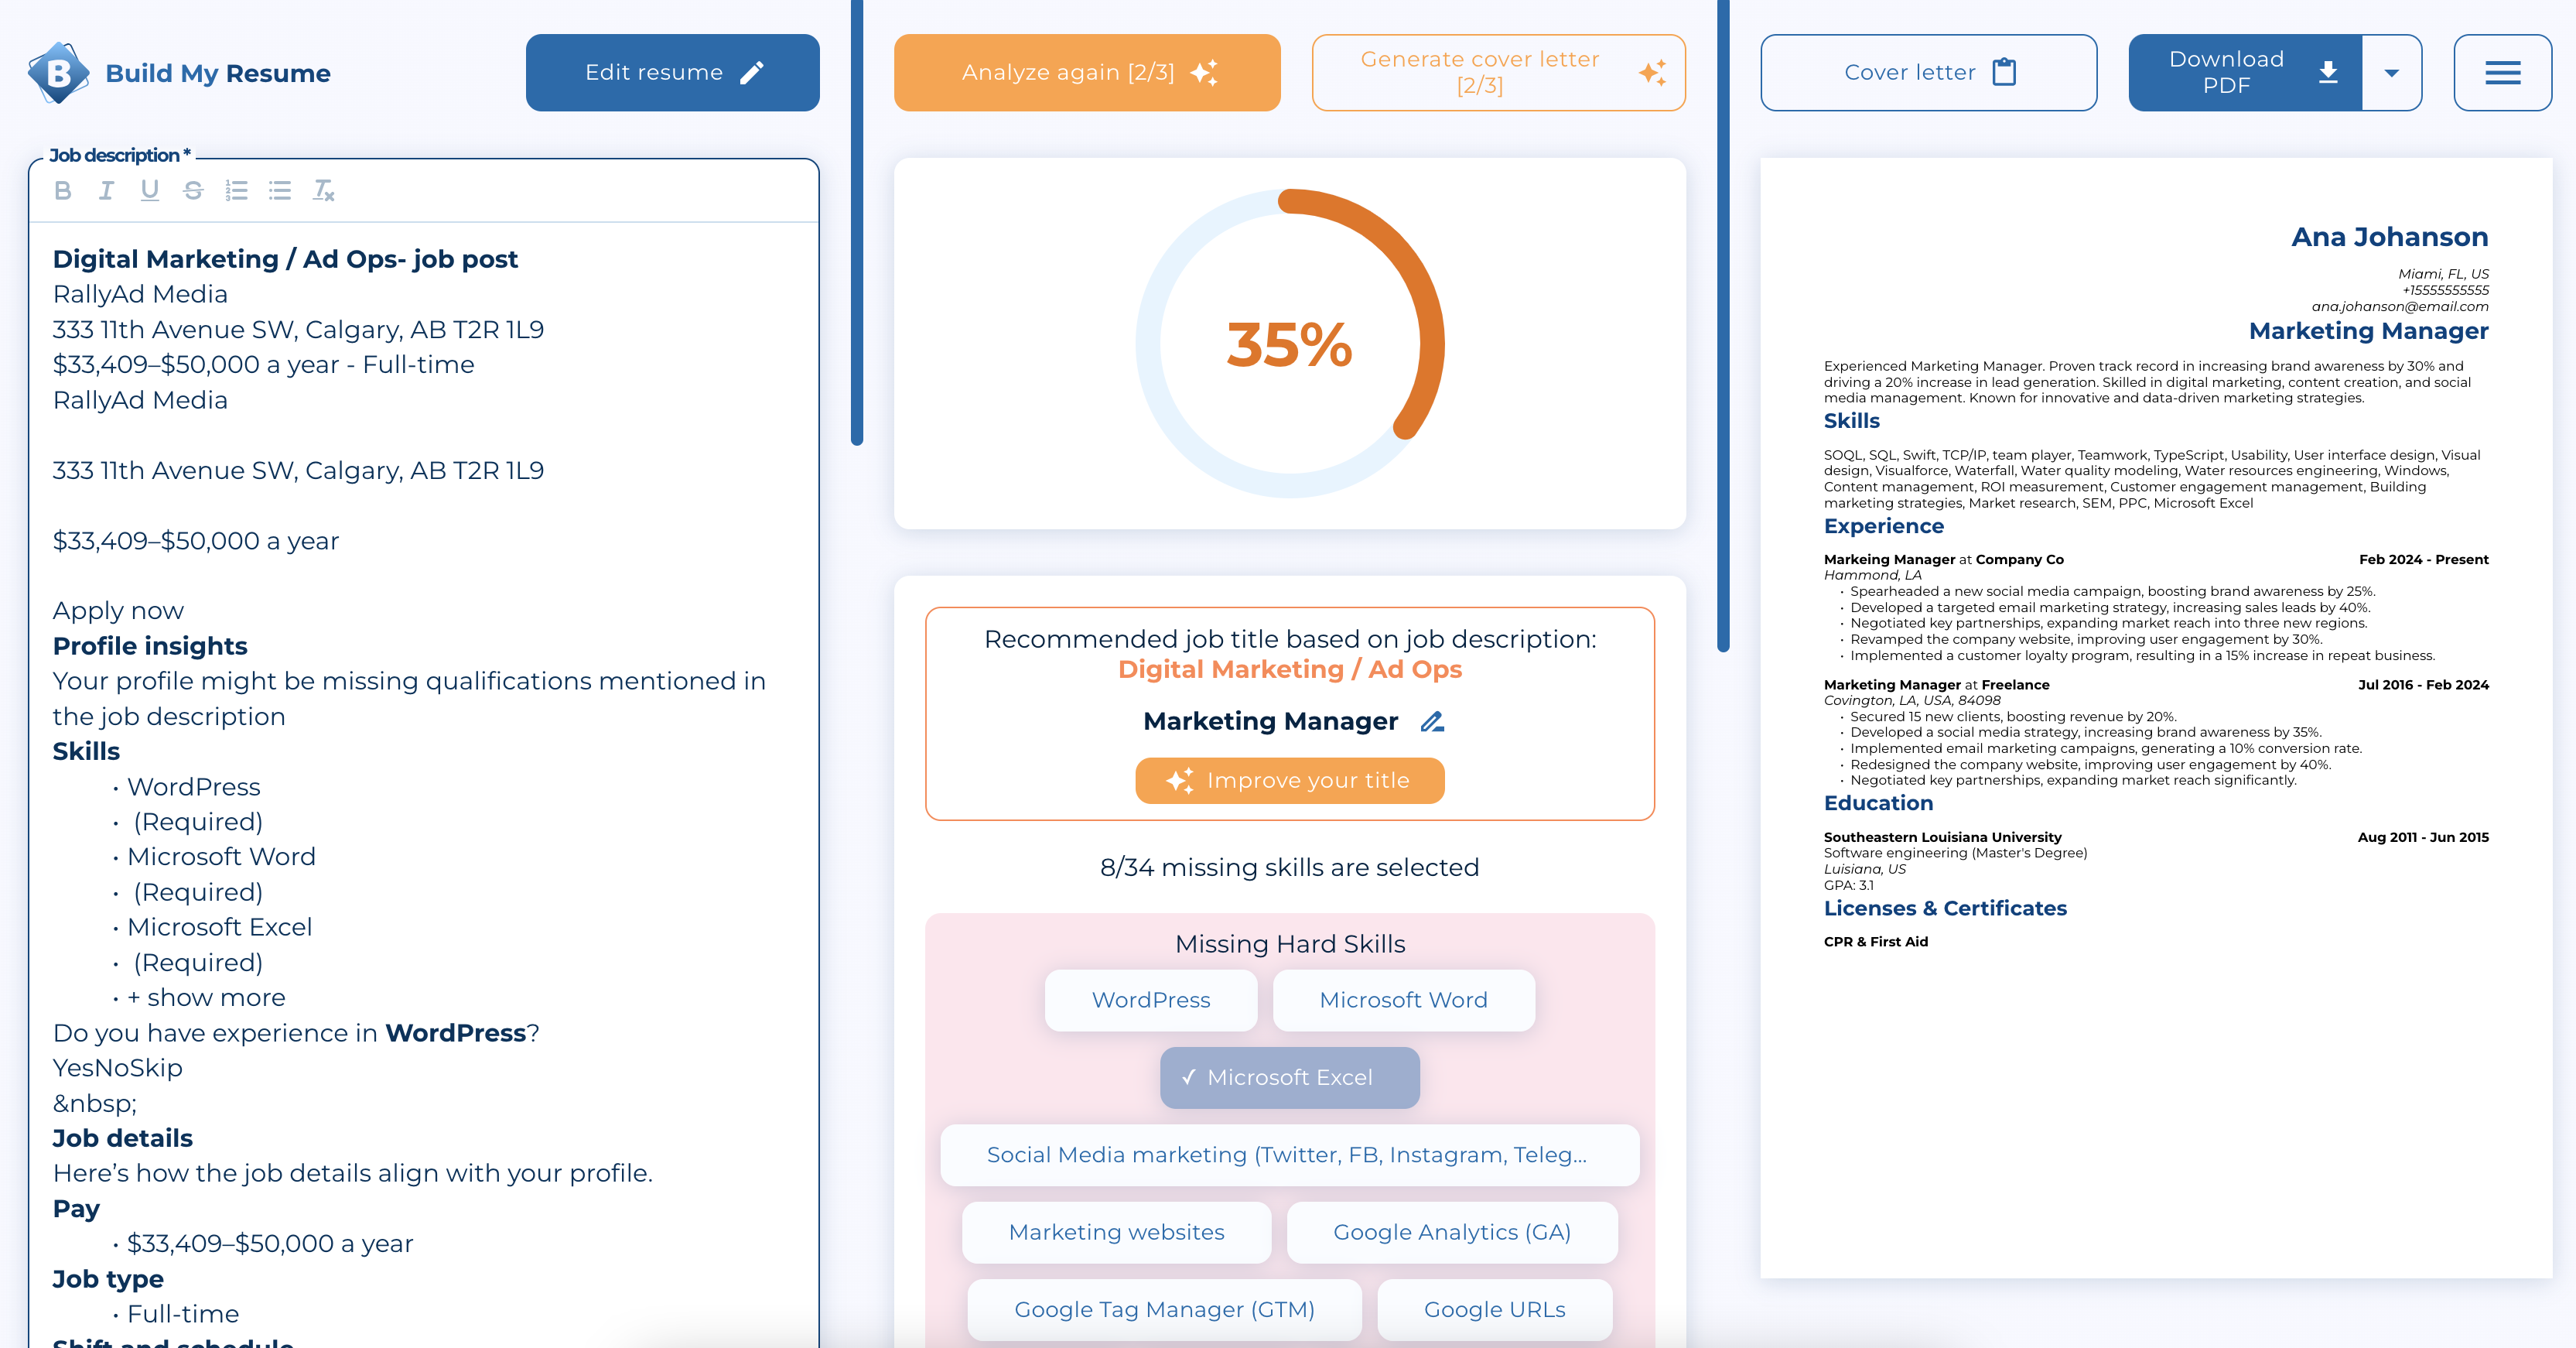The width and height of the screenshot is (2576, 1348).
Task: Select the Google Analytics (GA) skill
Action: pyautogui.click(x=1451, y=1232)
